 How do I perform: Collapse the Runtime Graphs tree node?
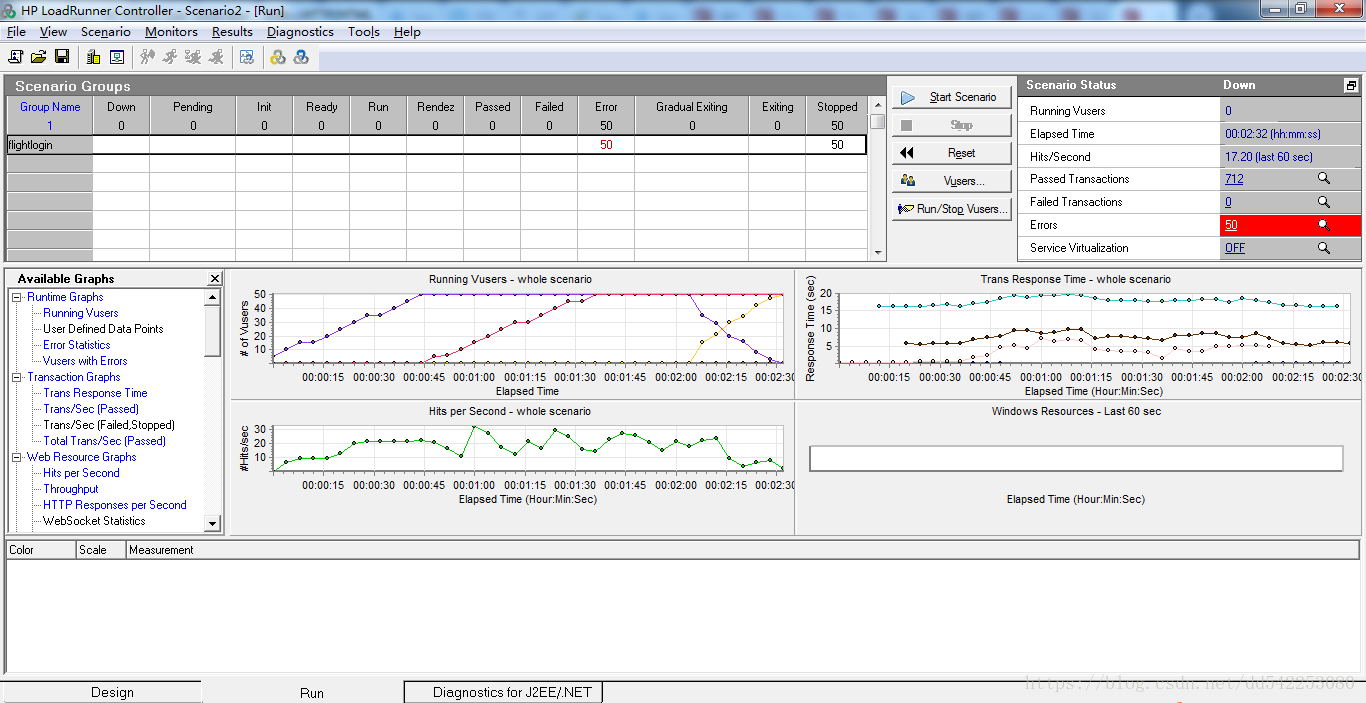(x=17, y=297)
